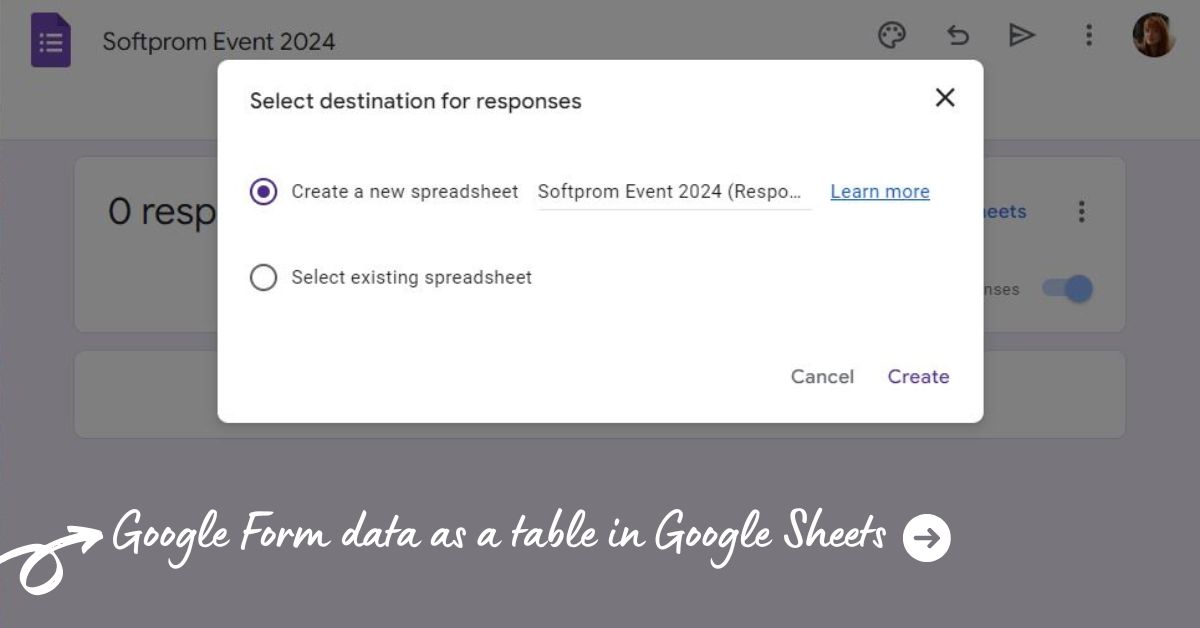Screen dimensions: 1200x628
Task: Open the toolbar More options kebab menu
Action: [1088, 35]
